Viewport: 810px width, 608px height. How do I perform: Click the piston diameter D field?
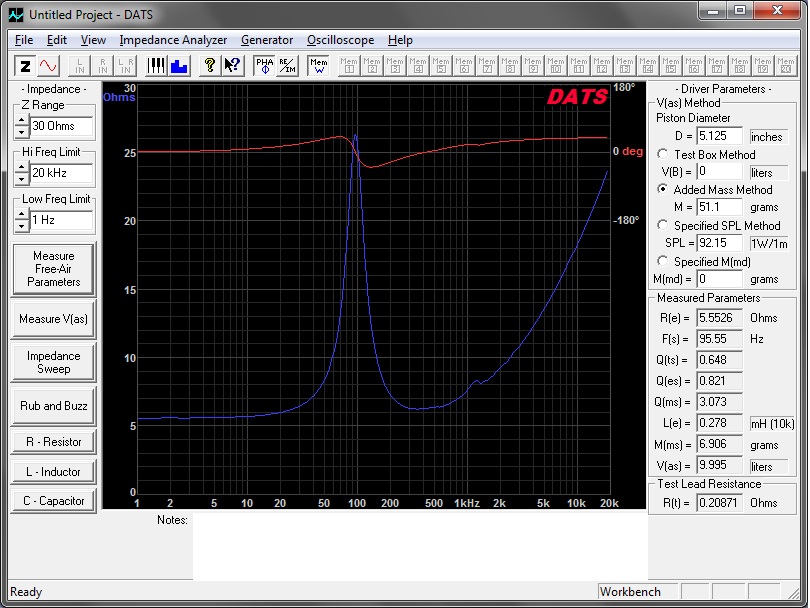(719, 136)
